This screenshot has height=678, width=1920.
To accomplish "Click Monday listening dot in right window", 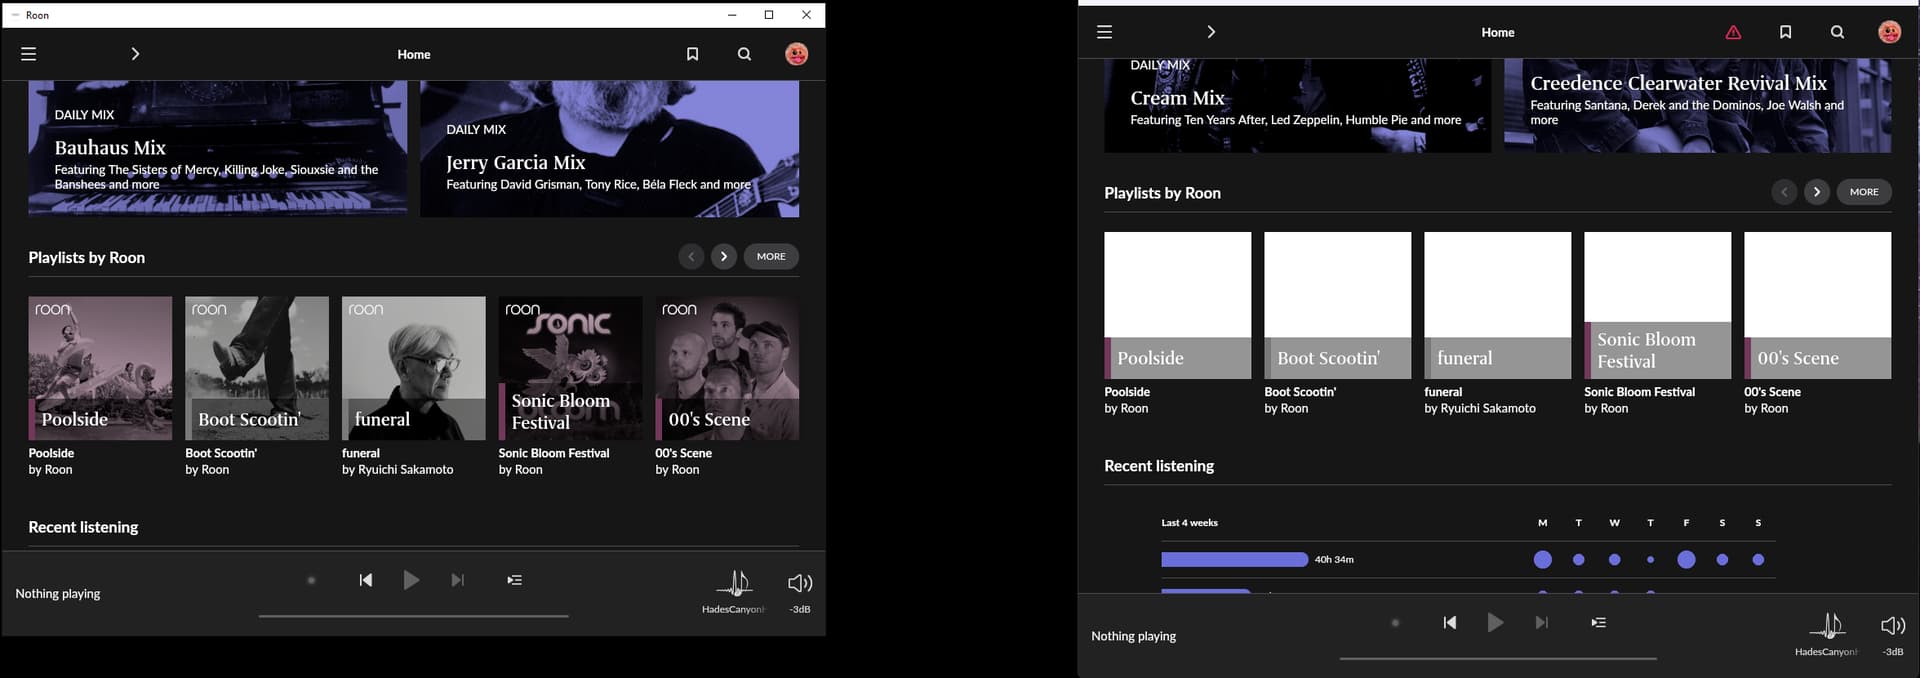I will click(1543, 560).
